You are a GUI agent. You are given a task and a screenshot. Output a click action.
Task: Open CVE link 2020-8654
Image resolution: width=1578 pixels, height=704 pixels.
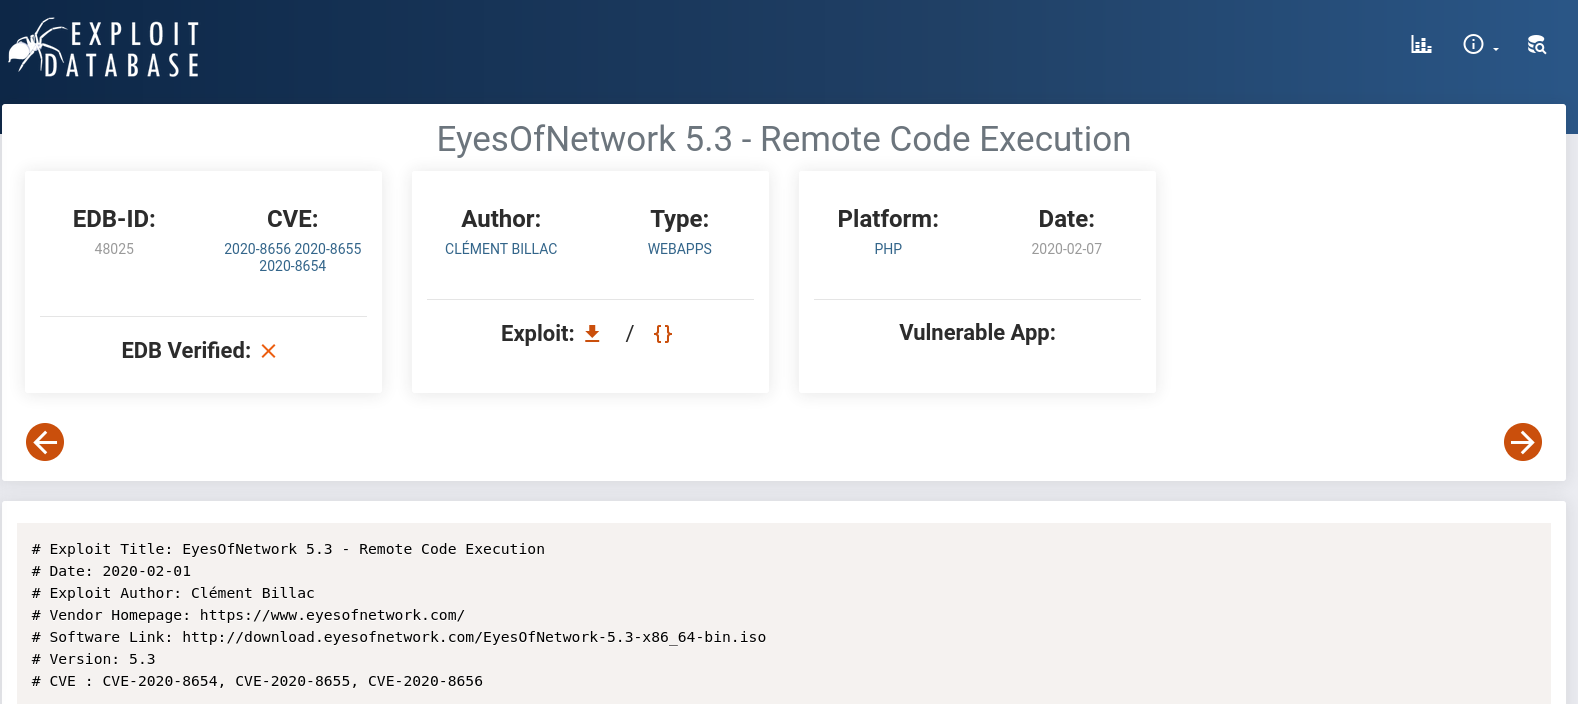click(x=293, y=266)
